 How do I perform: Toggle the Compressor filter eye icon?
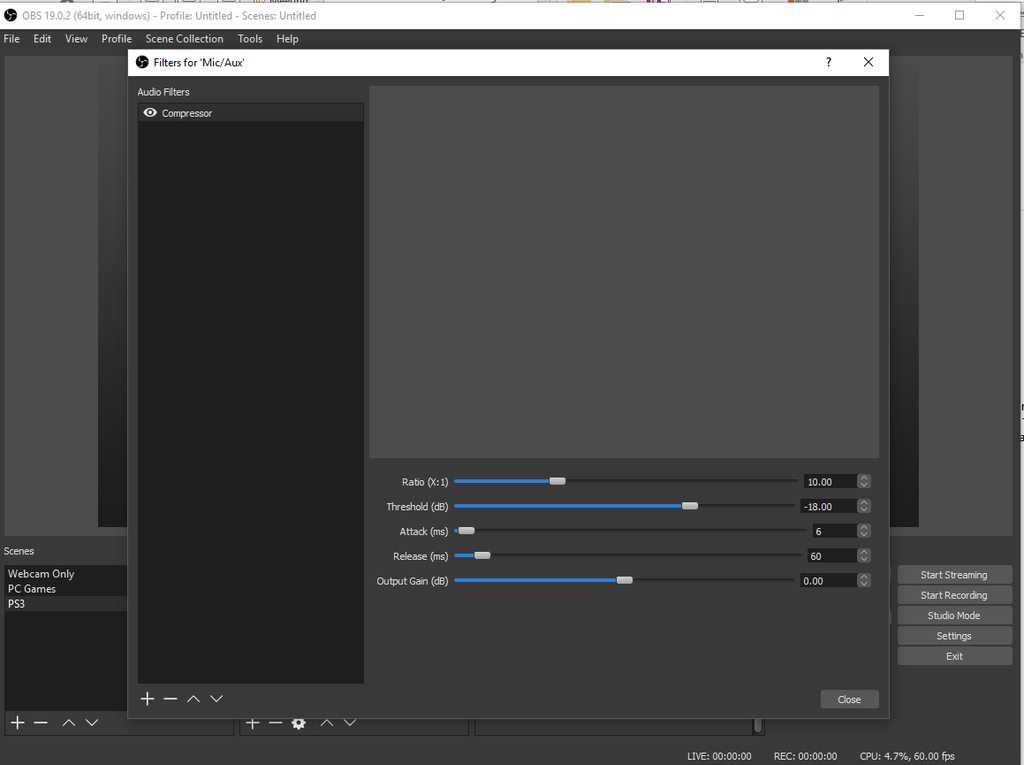[x=150, y=112]
